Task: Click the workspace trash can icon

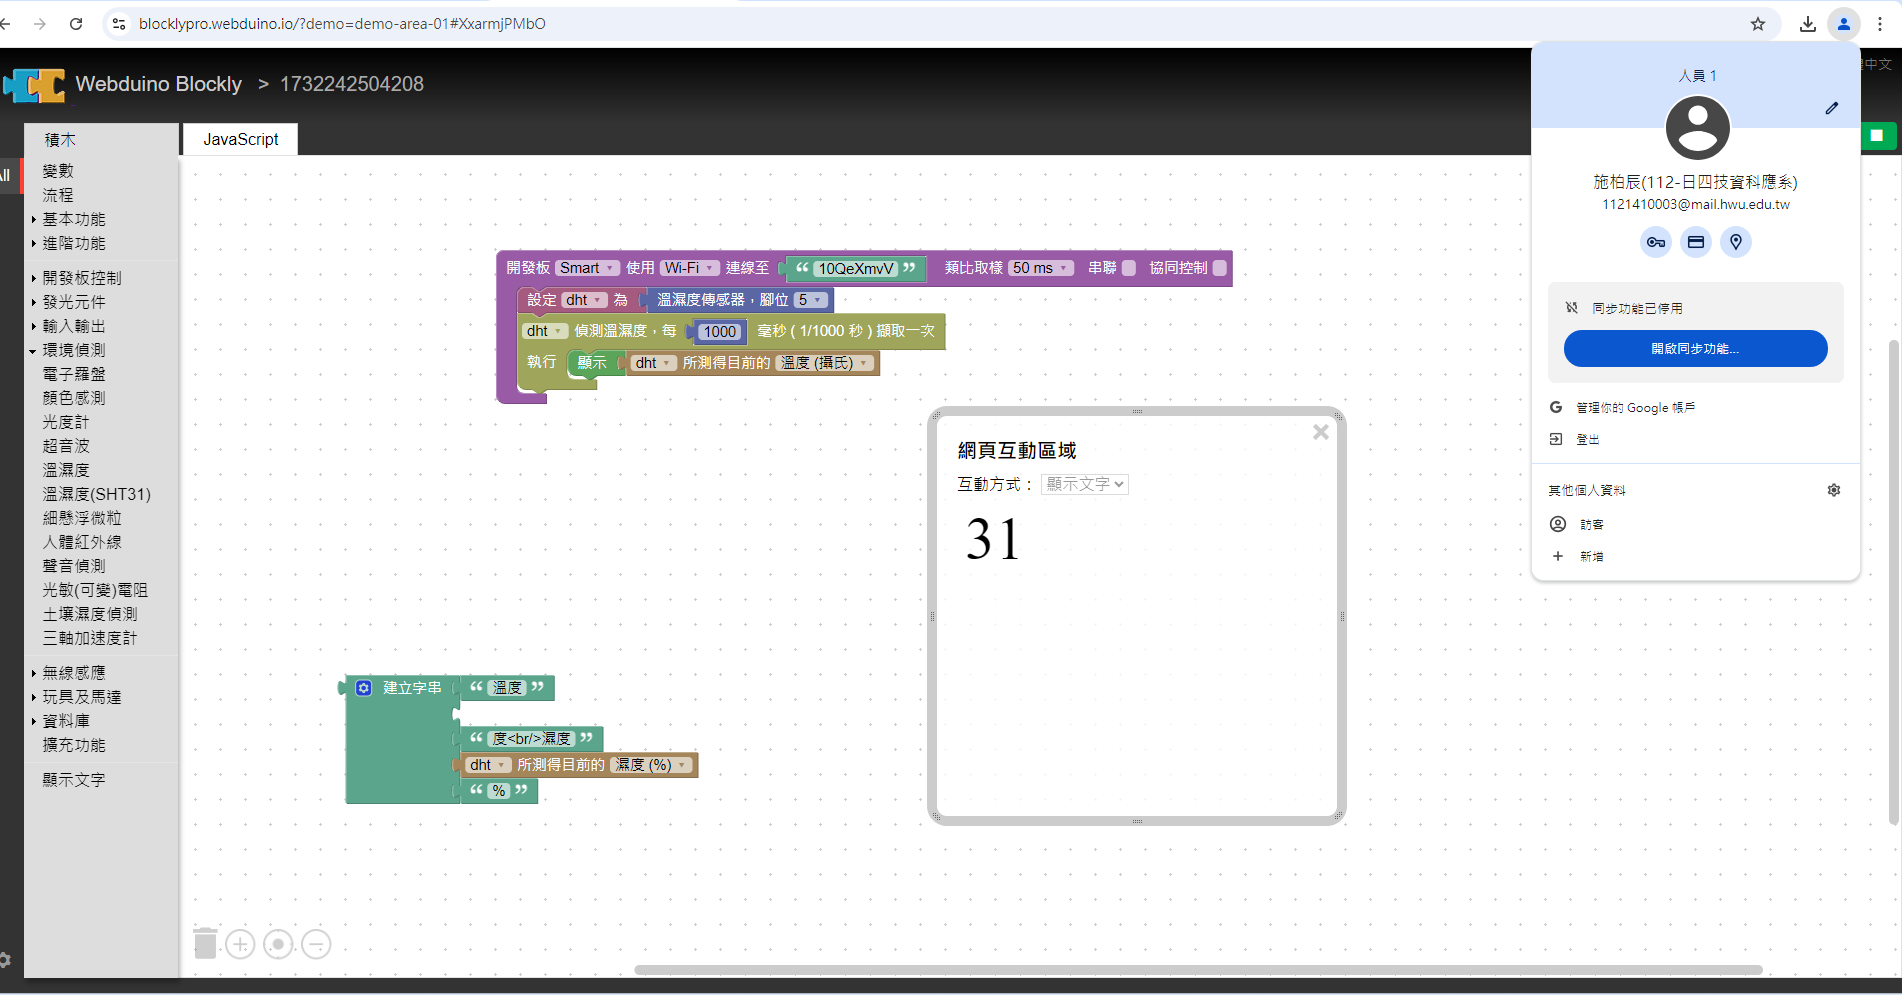Action: [x=205, y=943]
